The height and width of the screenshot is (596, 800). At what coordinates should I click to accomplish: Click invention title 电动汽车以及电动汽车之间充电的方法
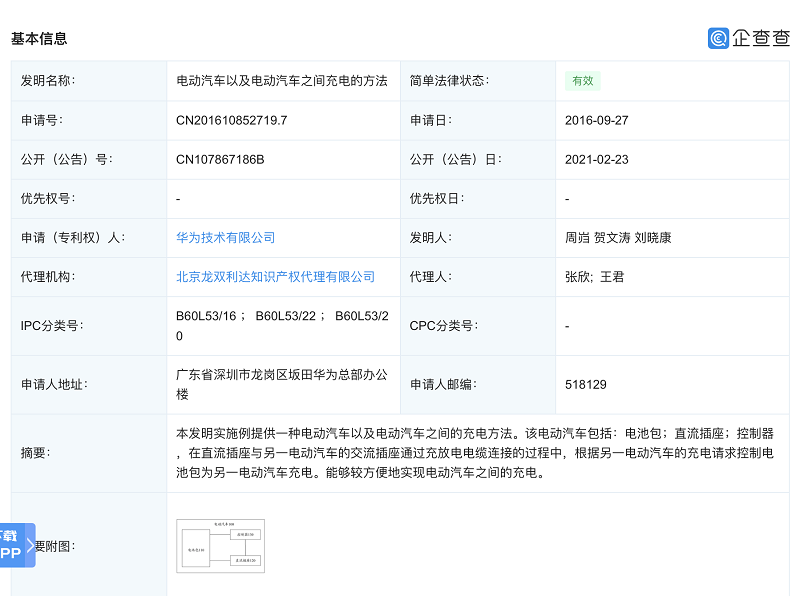(x=282, y=81)
